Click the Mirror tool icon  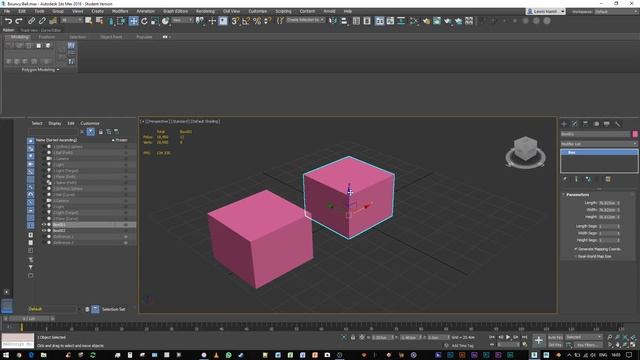(333, 21)
